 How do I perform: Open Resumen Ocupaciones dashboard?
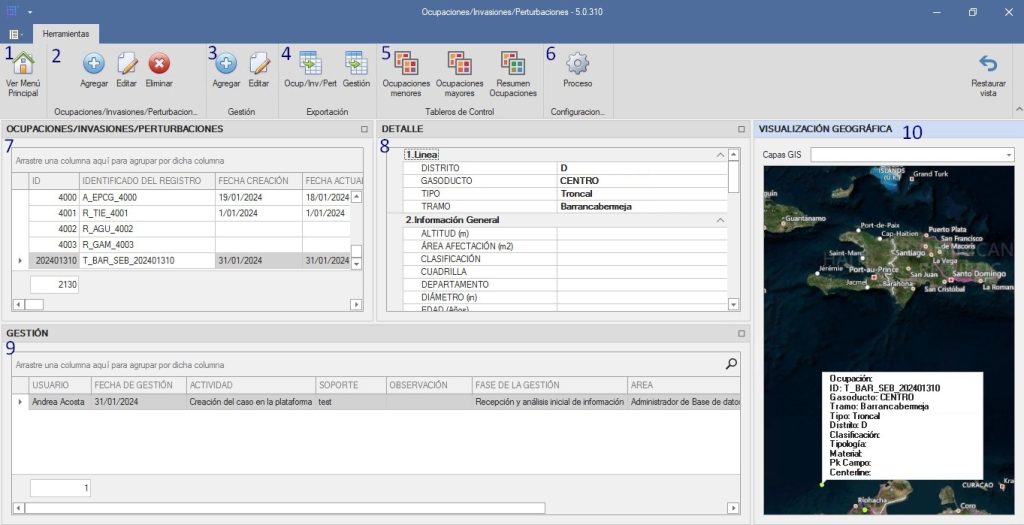click(x=513, y=65)
